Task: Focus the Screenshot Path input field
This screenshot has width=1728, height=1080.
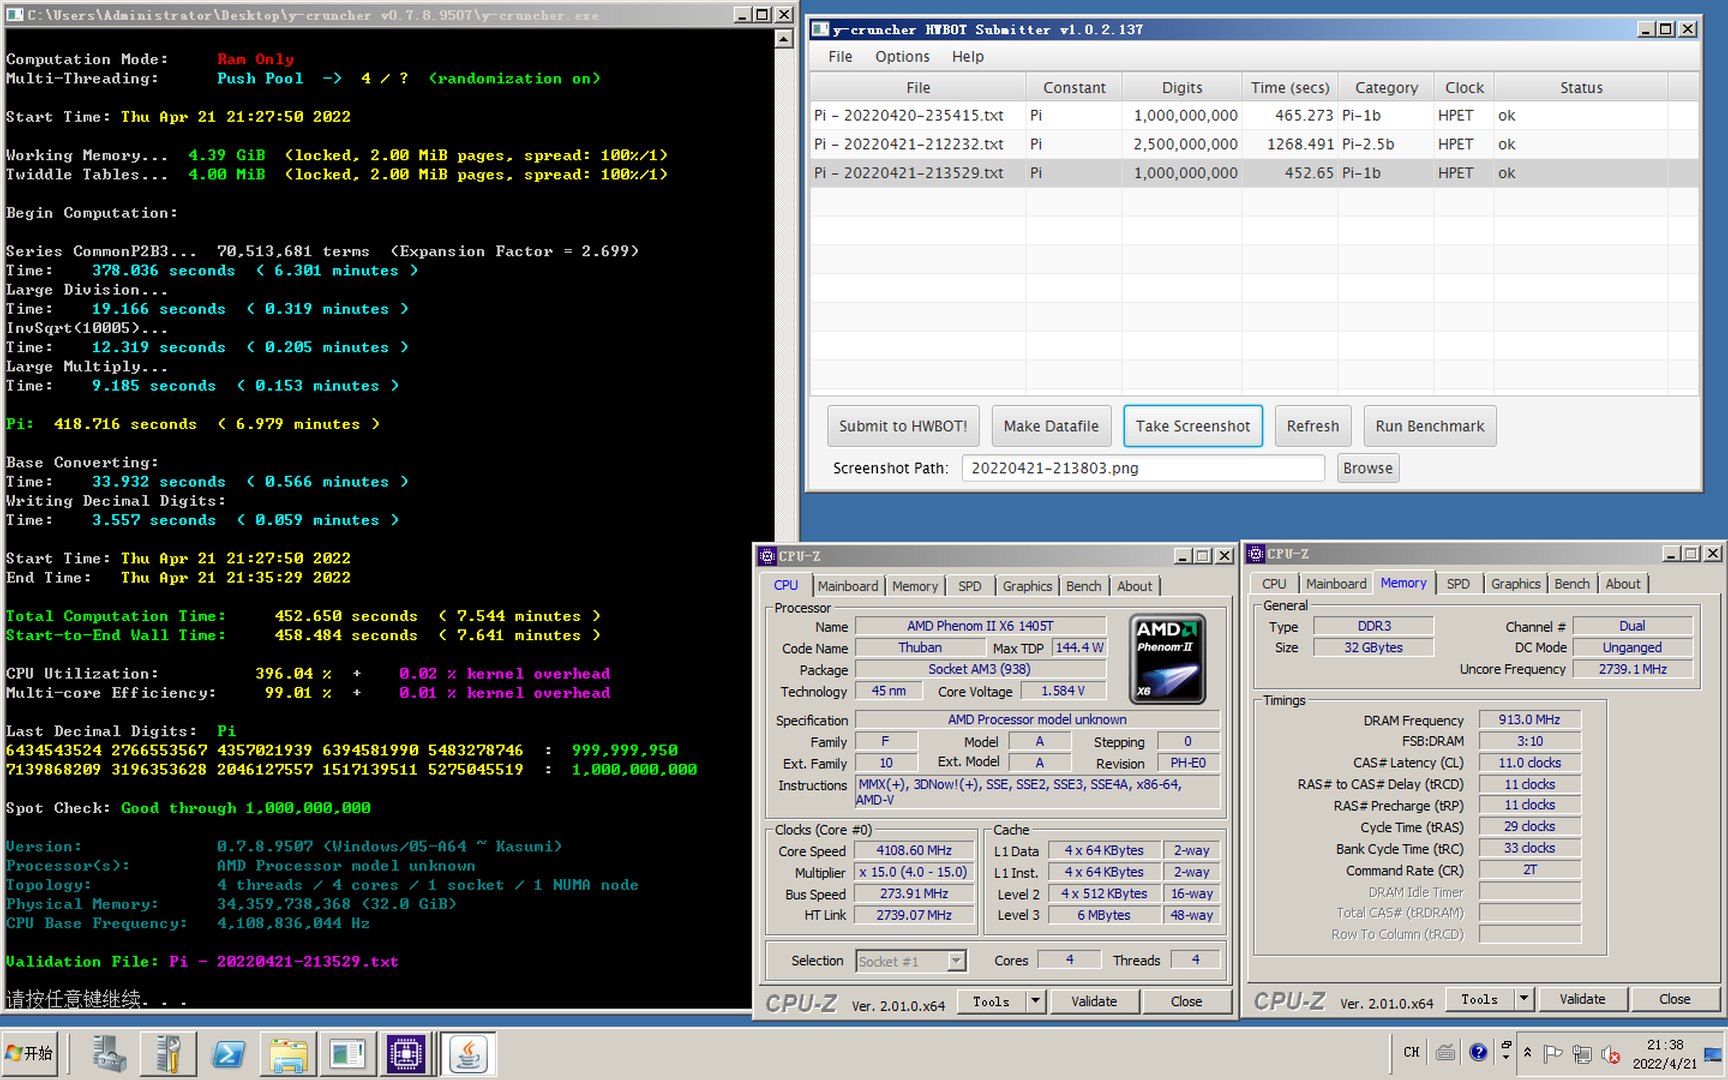Action: [x=1143, y=468]
